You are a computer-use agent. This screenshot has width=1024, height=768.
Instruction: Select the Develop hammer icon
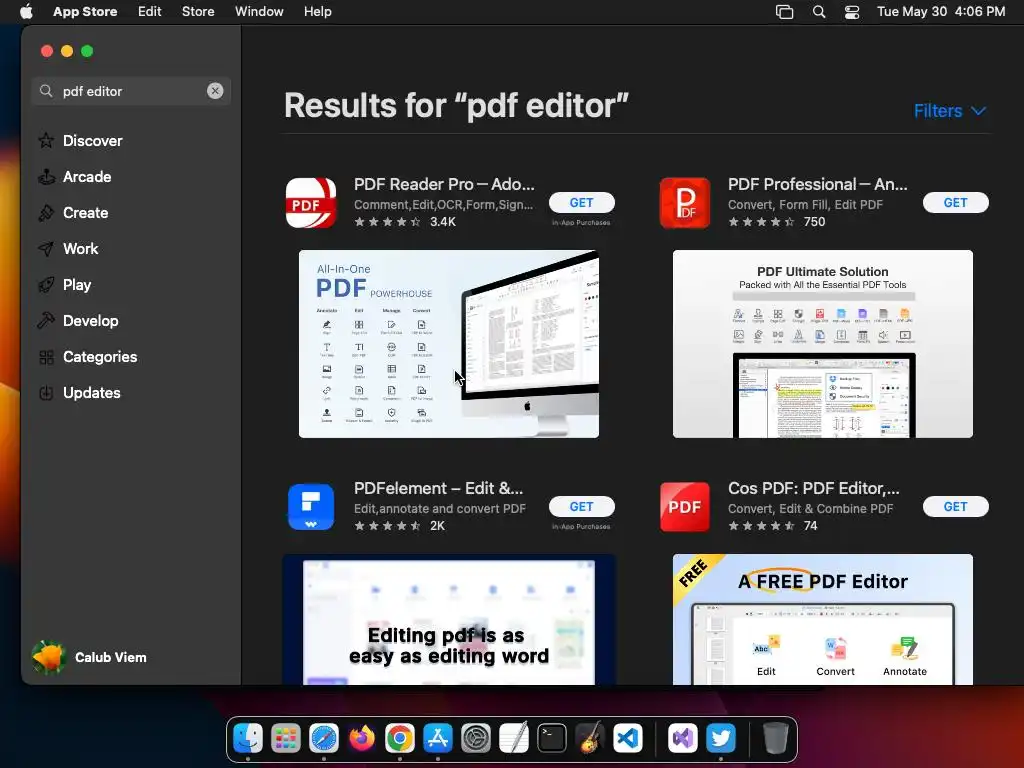click(x=46, y=321)
